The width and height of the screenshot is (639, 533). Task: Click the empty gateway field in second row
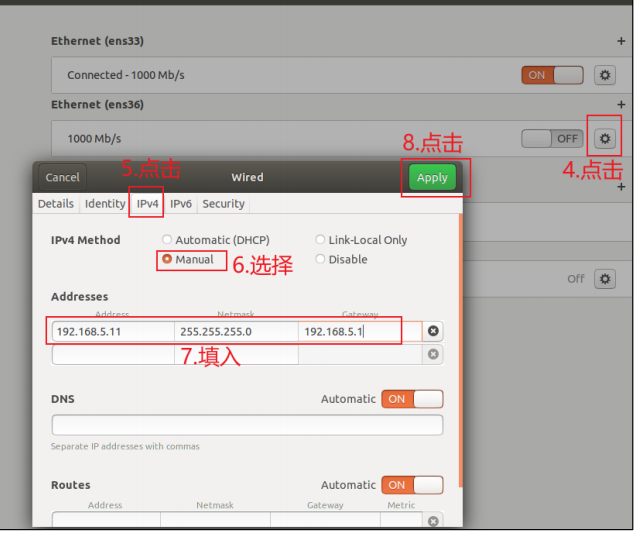pos(360,355)
